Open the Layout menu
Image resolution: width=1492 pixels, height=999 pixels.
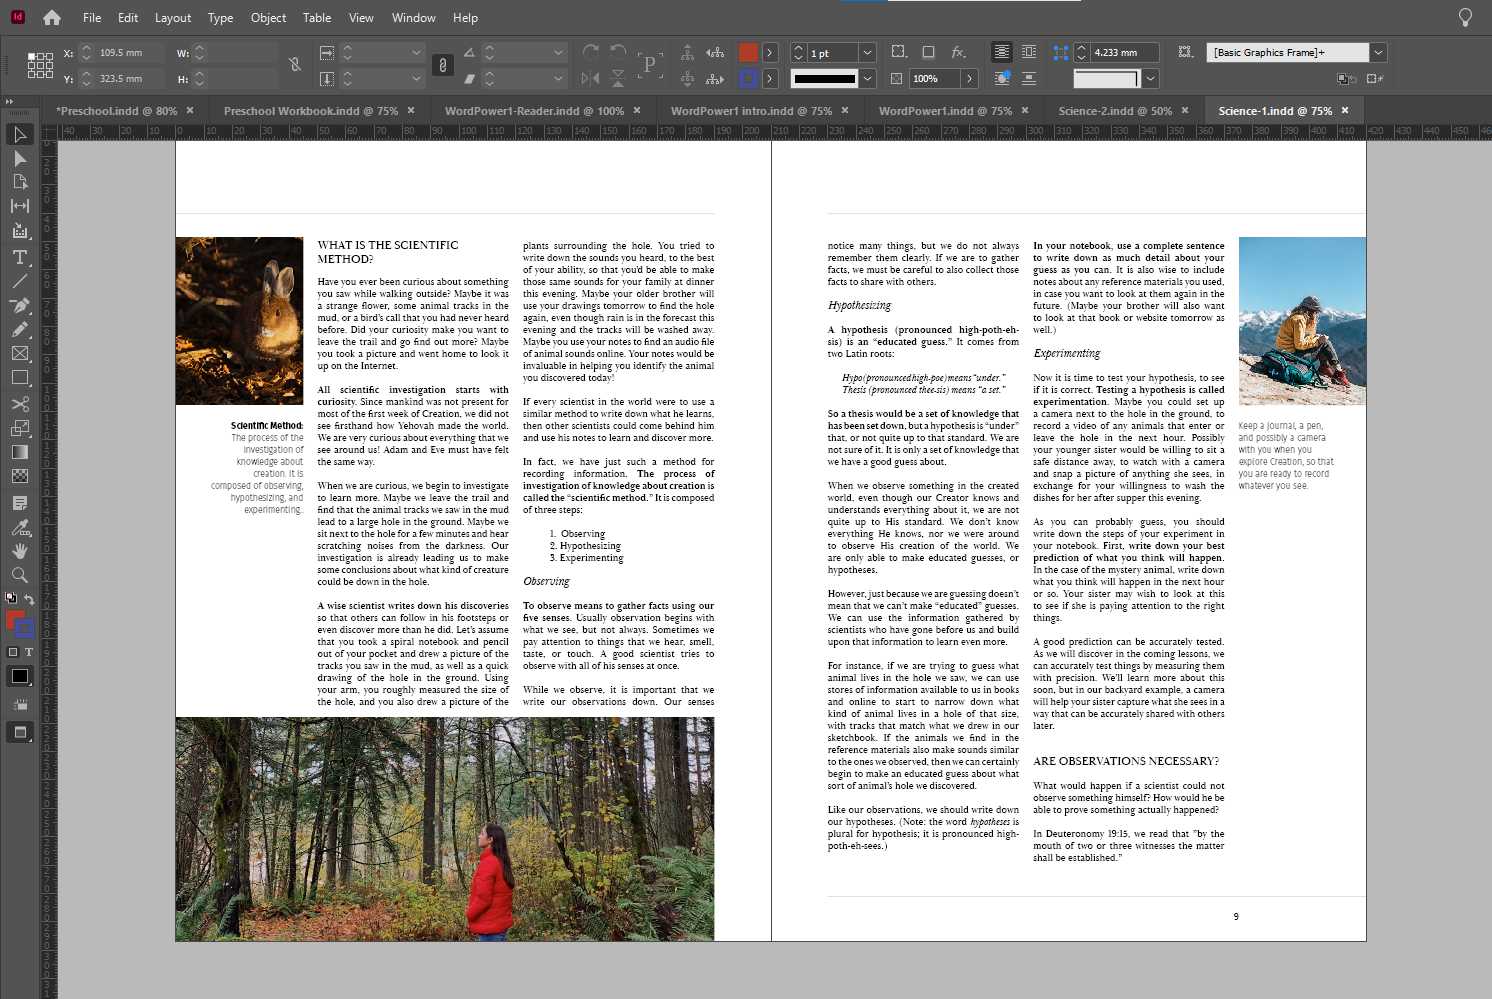click(172, 17)
